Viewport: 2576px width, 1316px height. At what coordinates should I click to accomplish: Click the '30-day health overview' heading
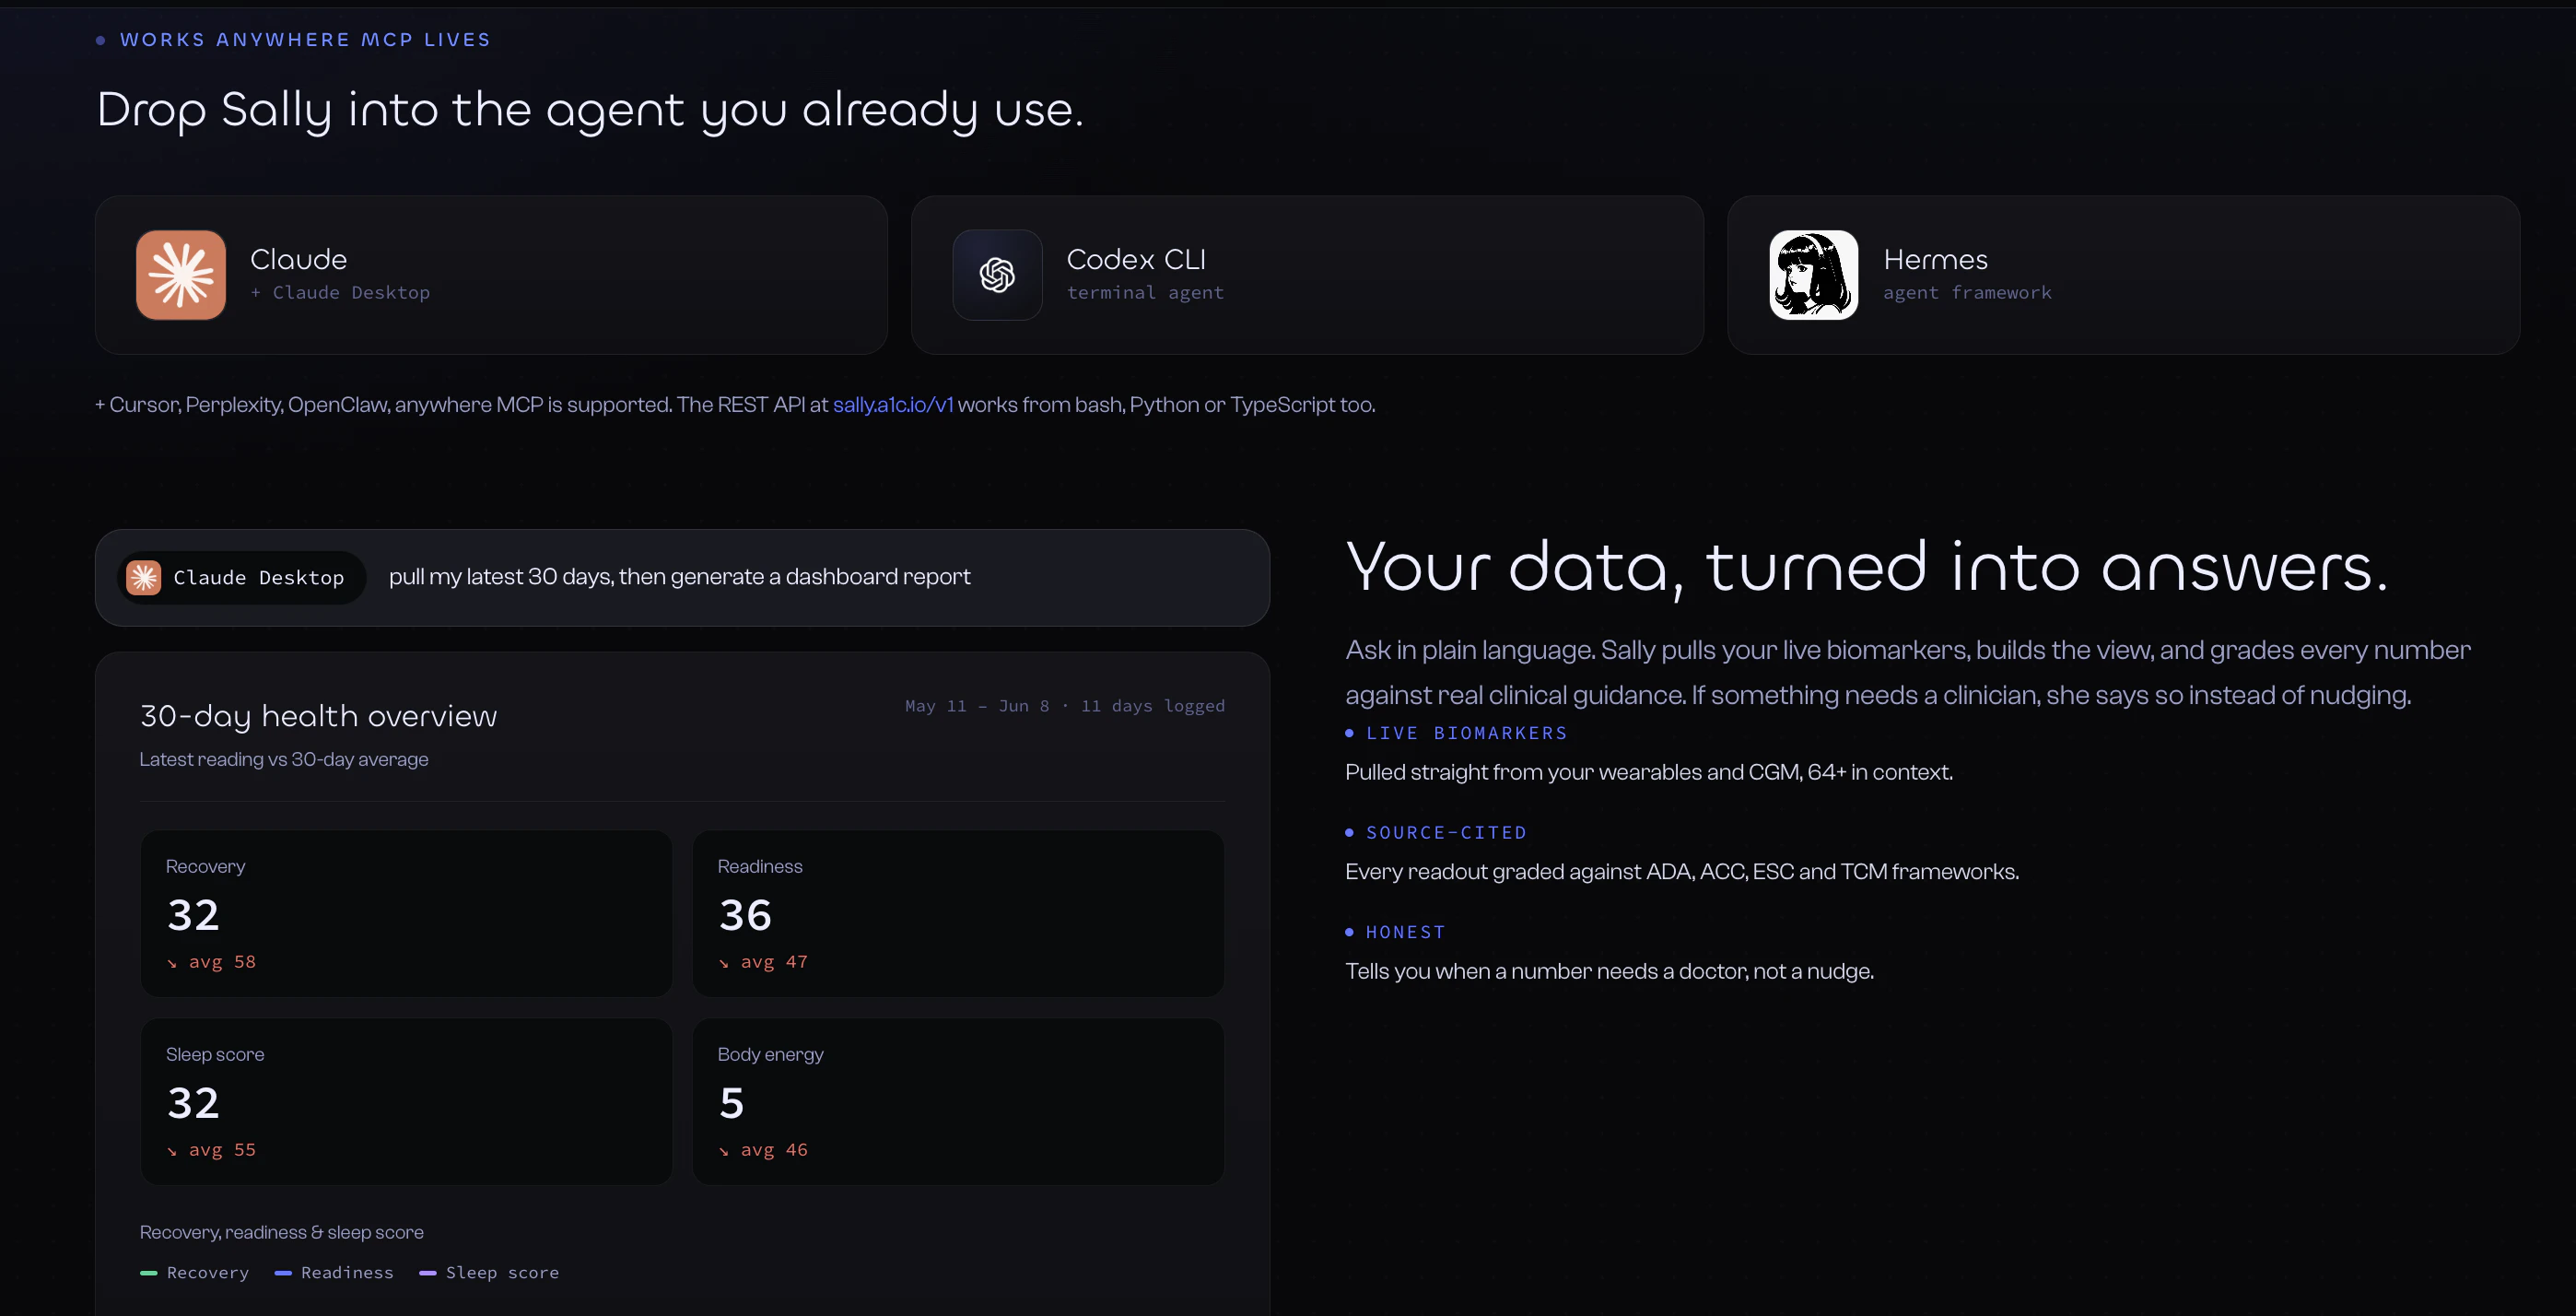pos(318,716)
